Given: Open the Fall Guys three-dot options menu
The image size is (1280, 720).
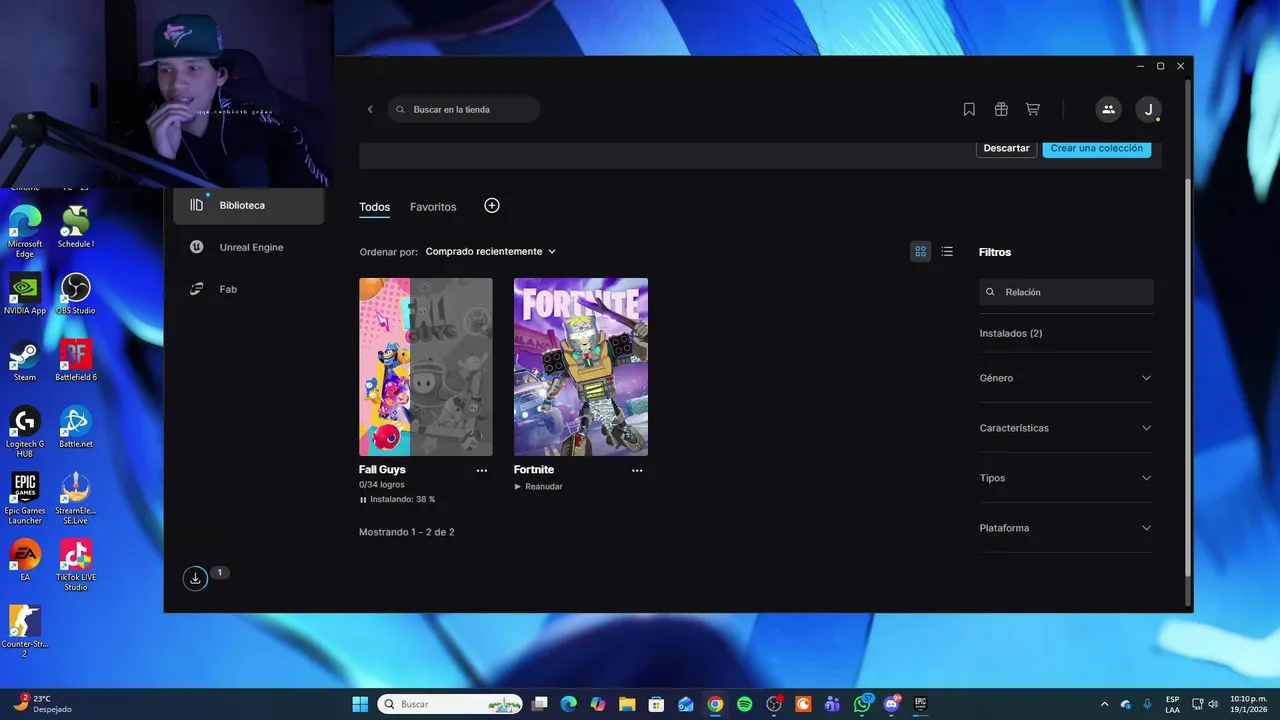Looking at the screenshot, I should point(482,470).
